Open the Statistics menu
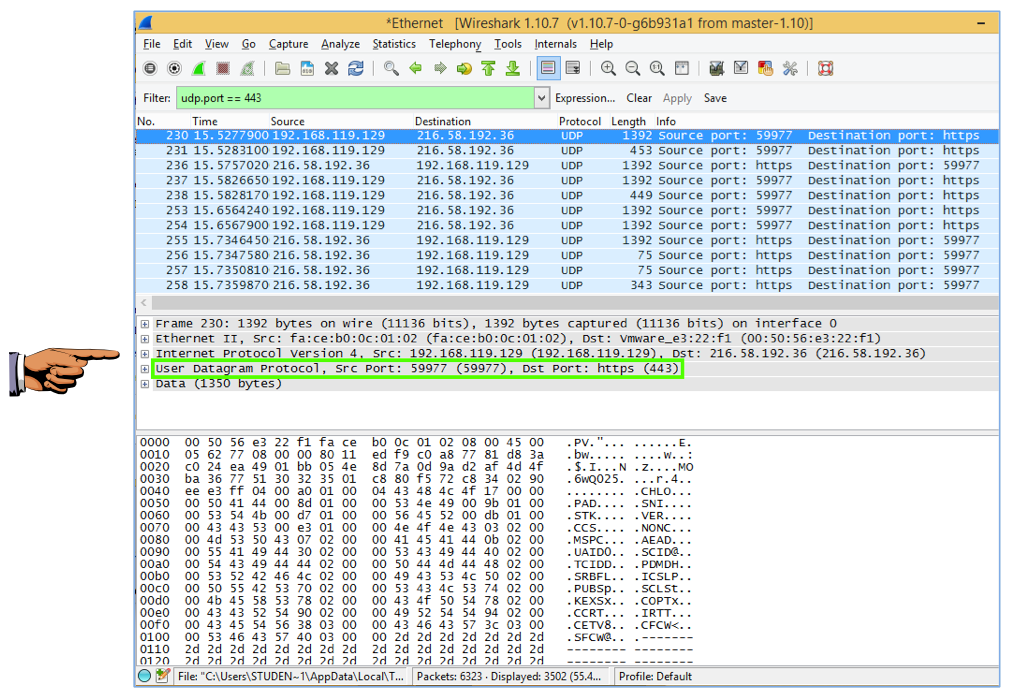1011x700 pixels. 394,44
